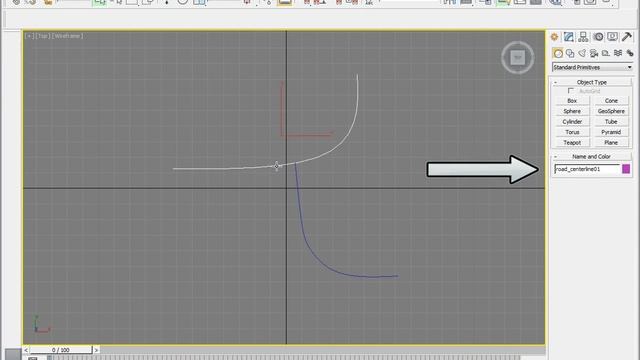
Task: Click the Box primitive button
Action: click(x=572, y=101)
